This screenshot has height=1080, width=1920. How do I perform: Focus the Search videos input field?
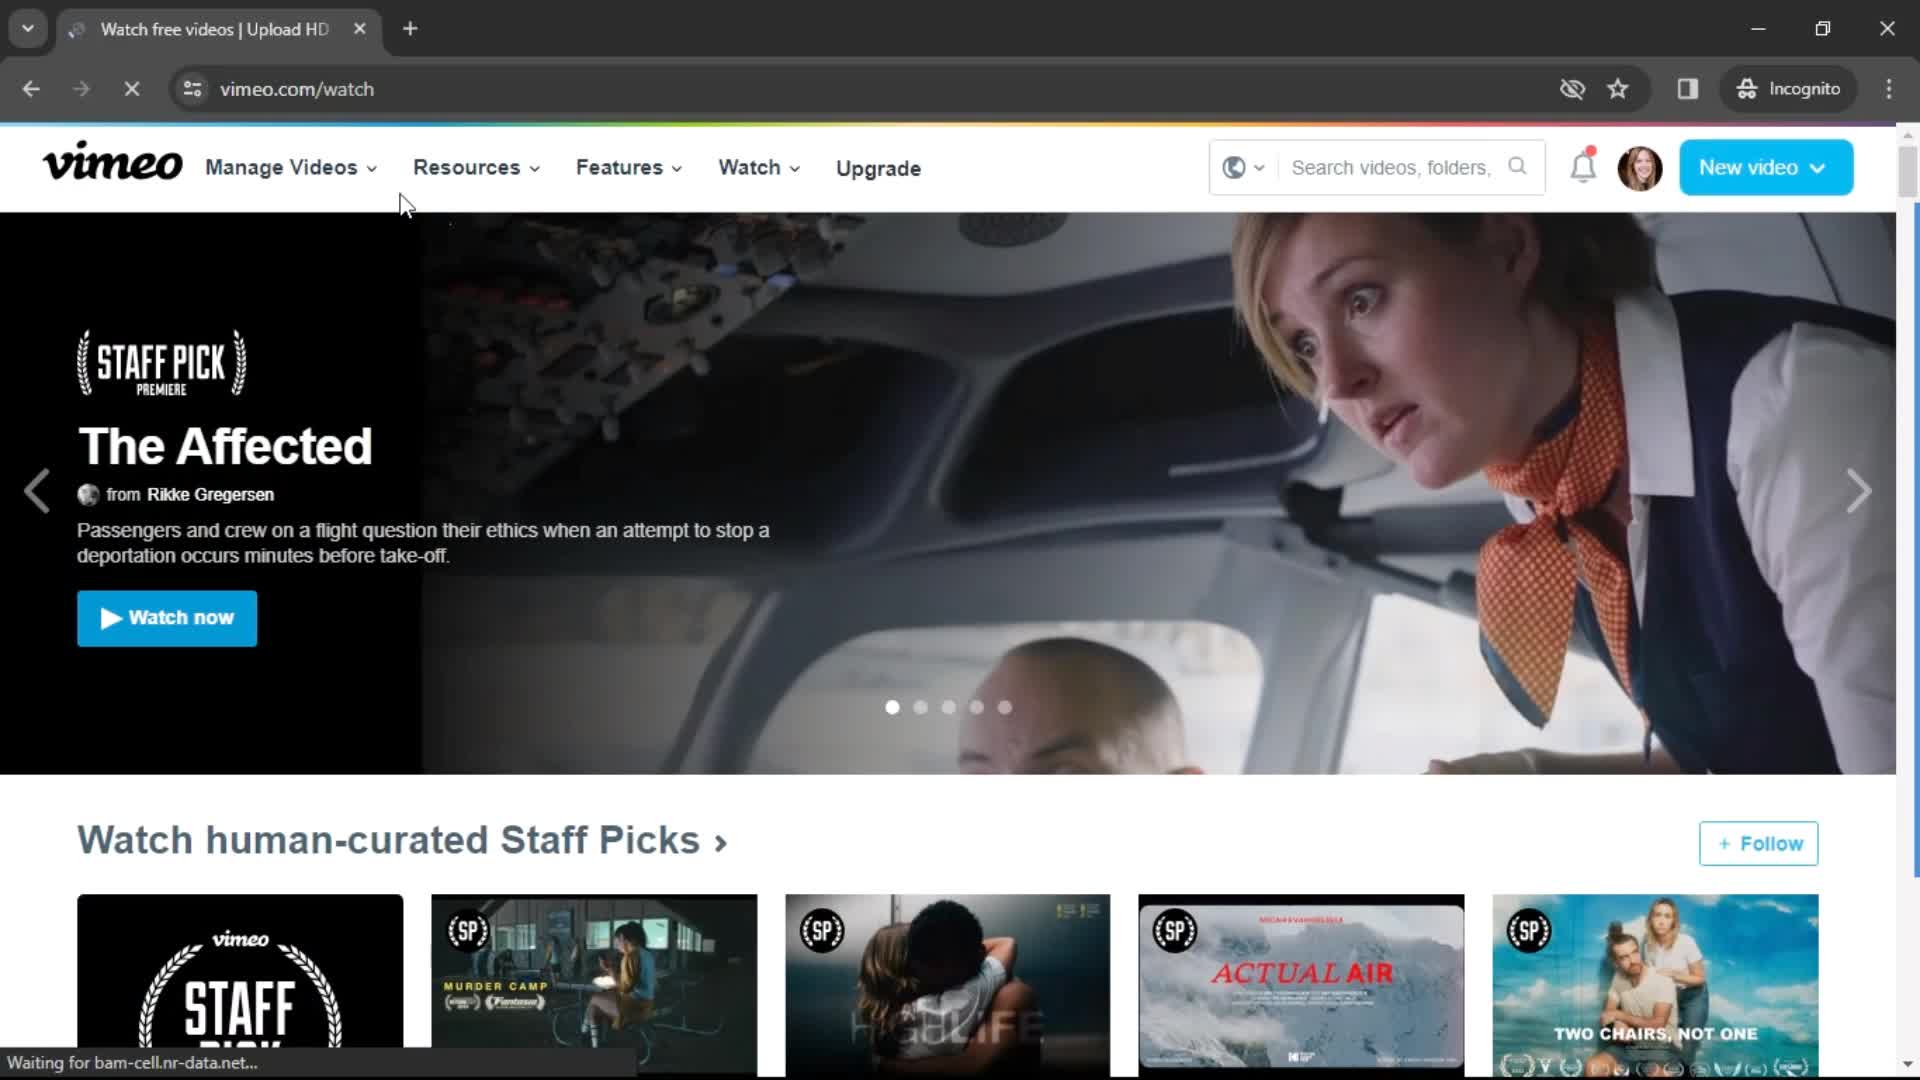1392,168
